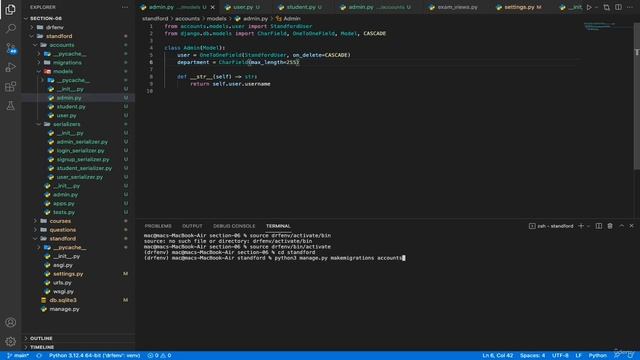Open student.py in models folder
The image size is (640, 360).
click(x=71, y=107)
